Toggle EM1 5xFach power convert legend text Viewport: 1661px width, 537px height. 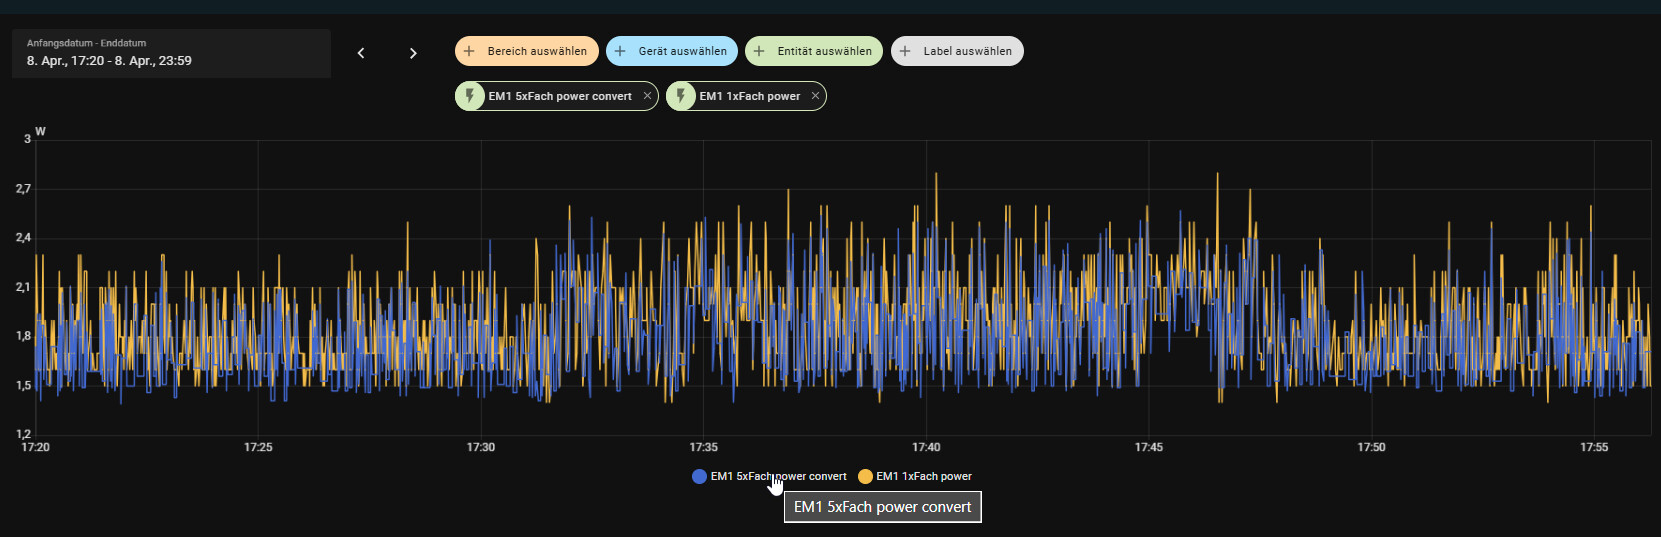tap(778, 477)
